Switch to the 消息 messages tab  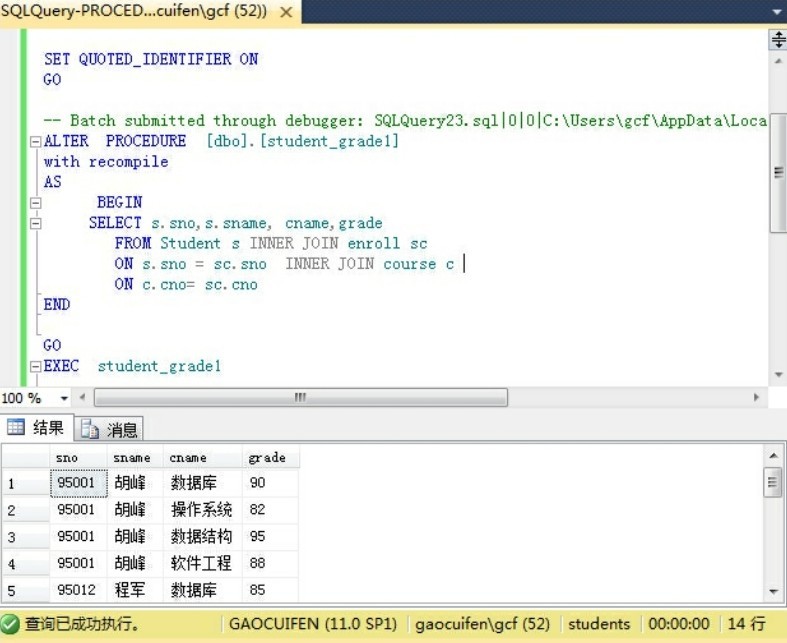110,429
